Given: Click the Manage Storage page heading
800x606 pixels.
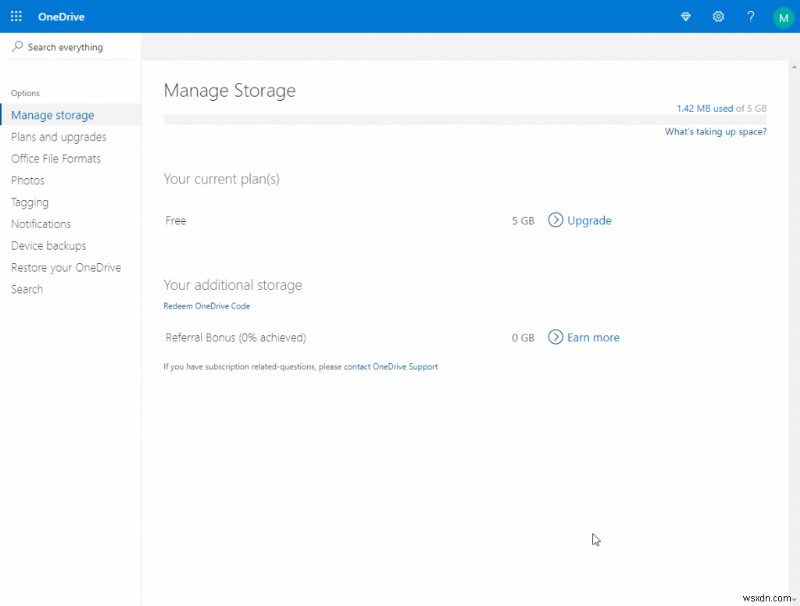Looking at the screenshot, I should (x=230, y=91).
